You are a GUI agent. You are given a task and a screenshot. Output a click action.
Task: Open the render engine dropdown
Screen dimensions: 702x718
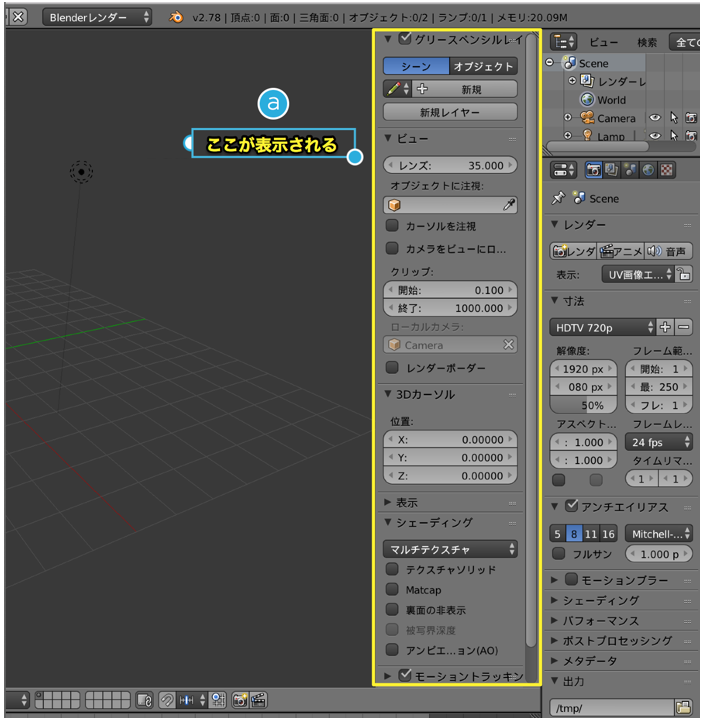pos(97,17)
